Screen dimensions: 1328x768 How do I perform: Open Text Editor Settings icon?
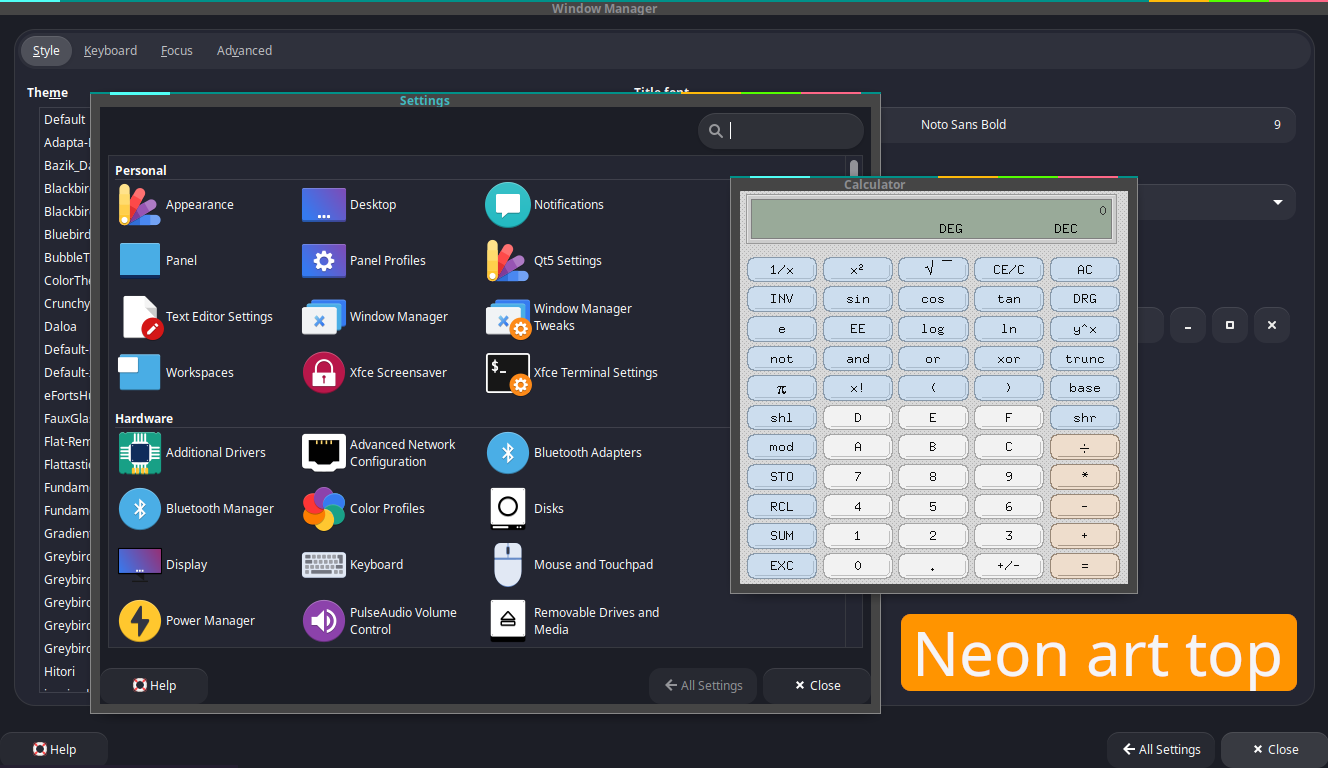click(140, 317)
